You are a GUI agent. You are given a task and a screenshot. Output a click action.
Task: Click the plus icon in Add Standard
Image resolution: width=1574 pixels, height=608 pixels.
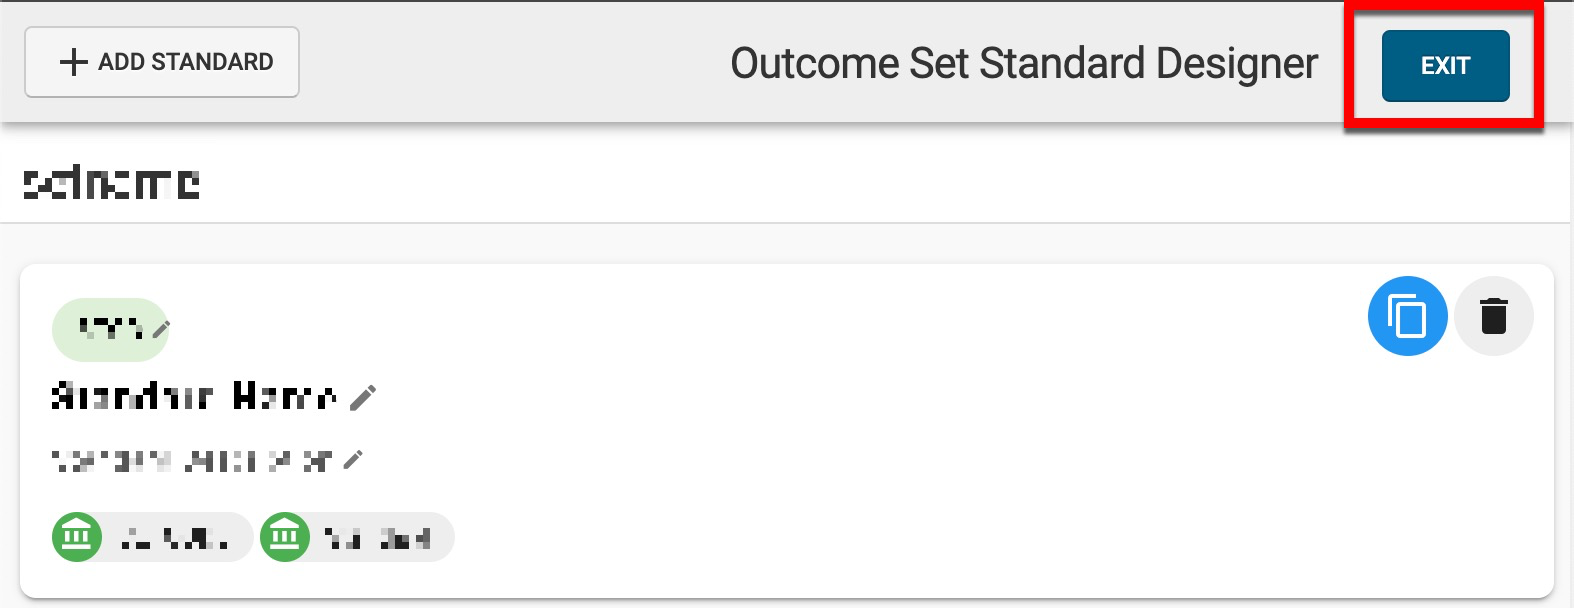[x=73, y=62]
